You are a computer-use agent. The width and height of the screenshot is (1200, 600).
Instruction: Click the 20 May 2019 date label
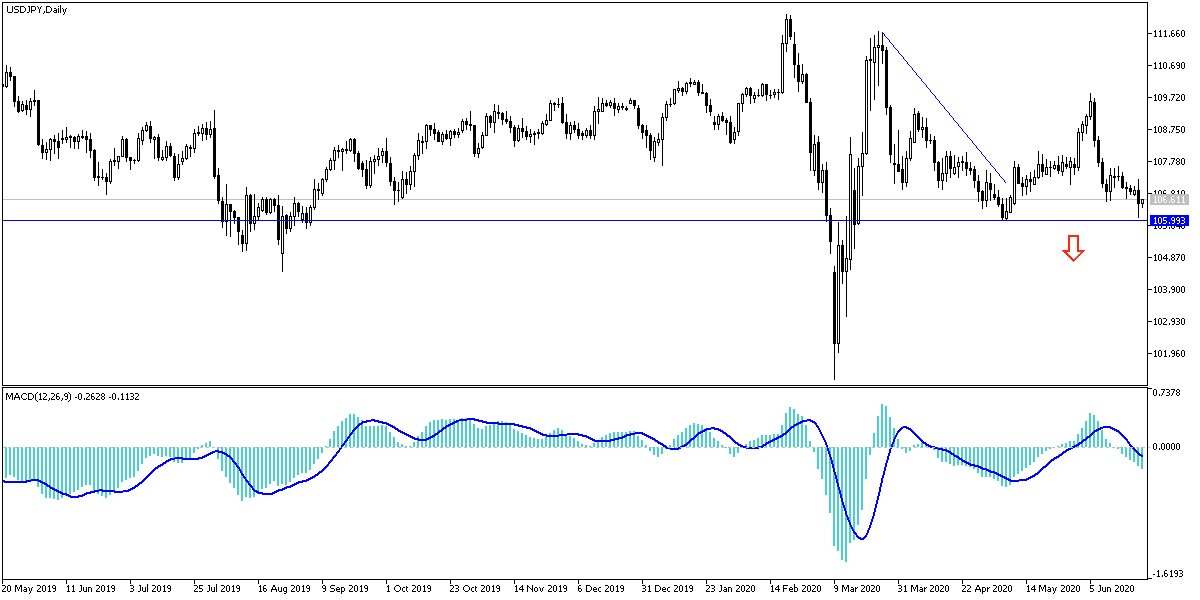[x=29, y=589]
